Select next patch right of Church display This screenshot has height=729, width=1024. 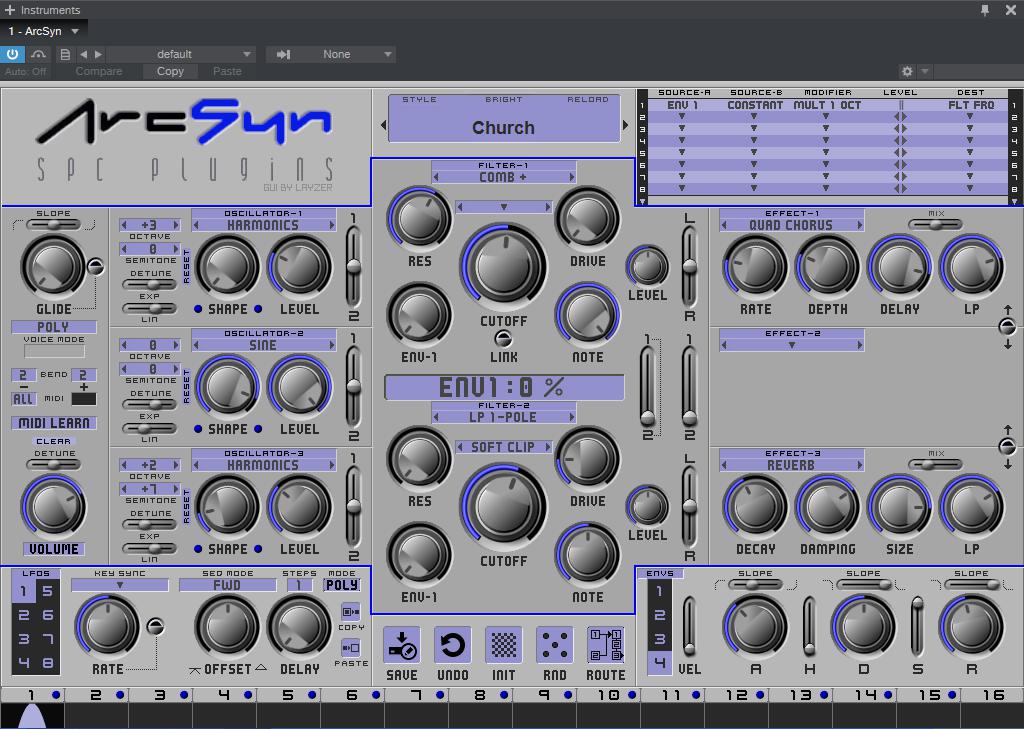[x=625, y=125]
